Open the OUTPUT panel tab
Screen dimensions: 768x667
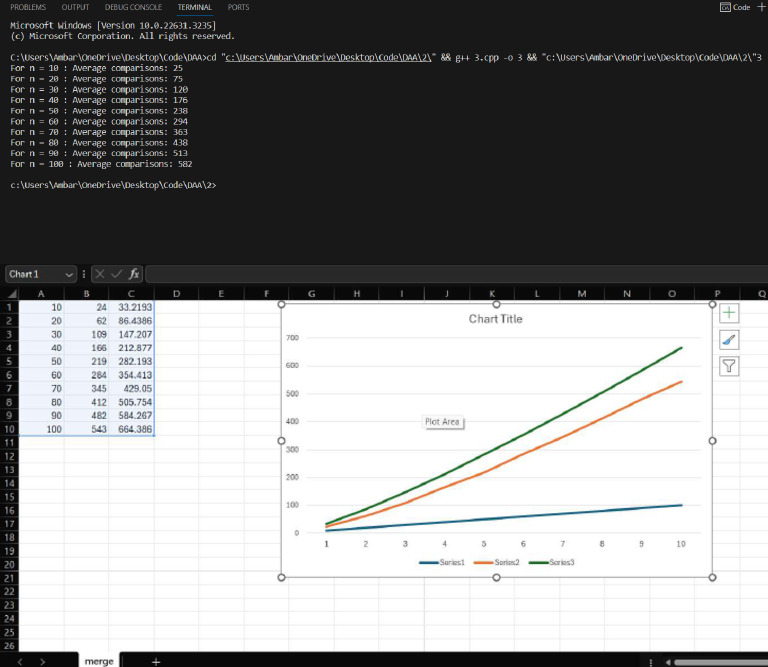click(x=75, y=7)
